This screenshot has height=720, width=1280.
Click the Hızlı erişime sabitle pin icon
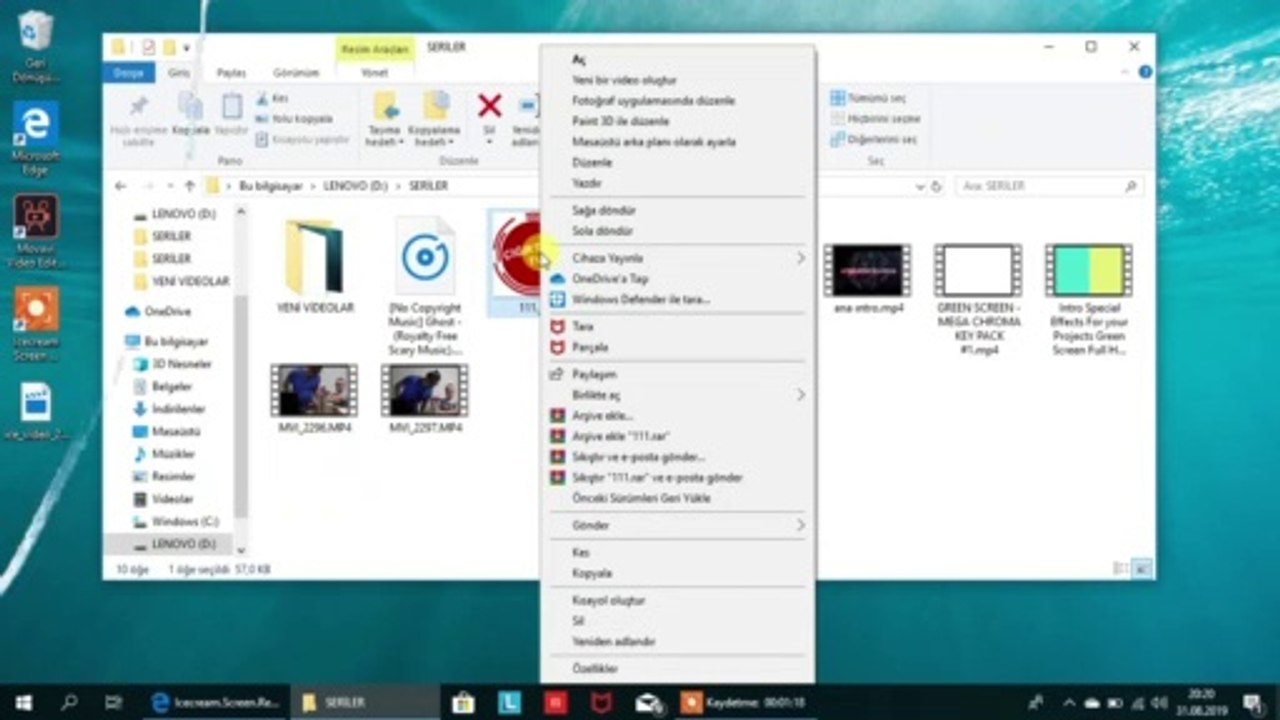coord(138,106)
